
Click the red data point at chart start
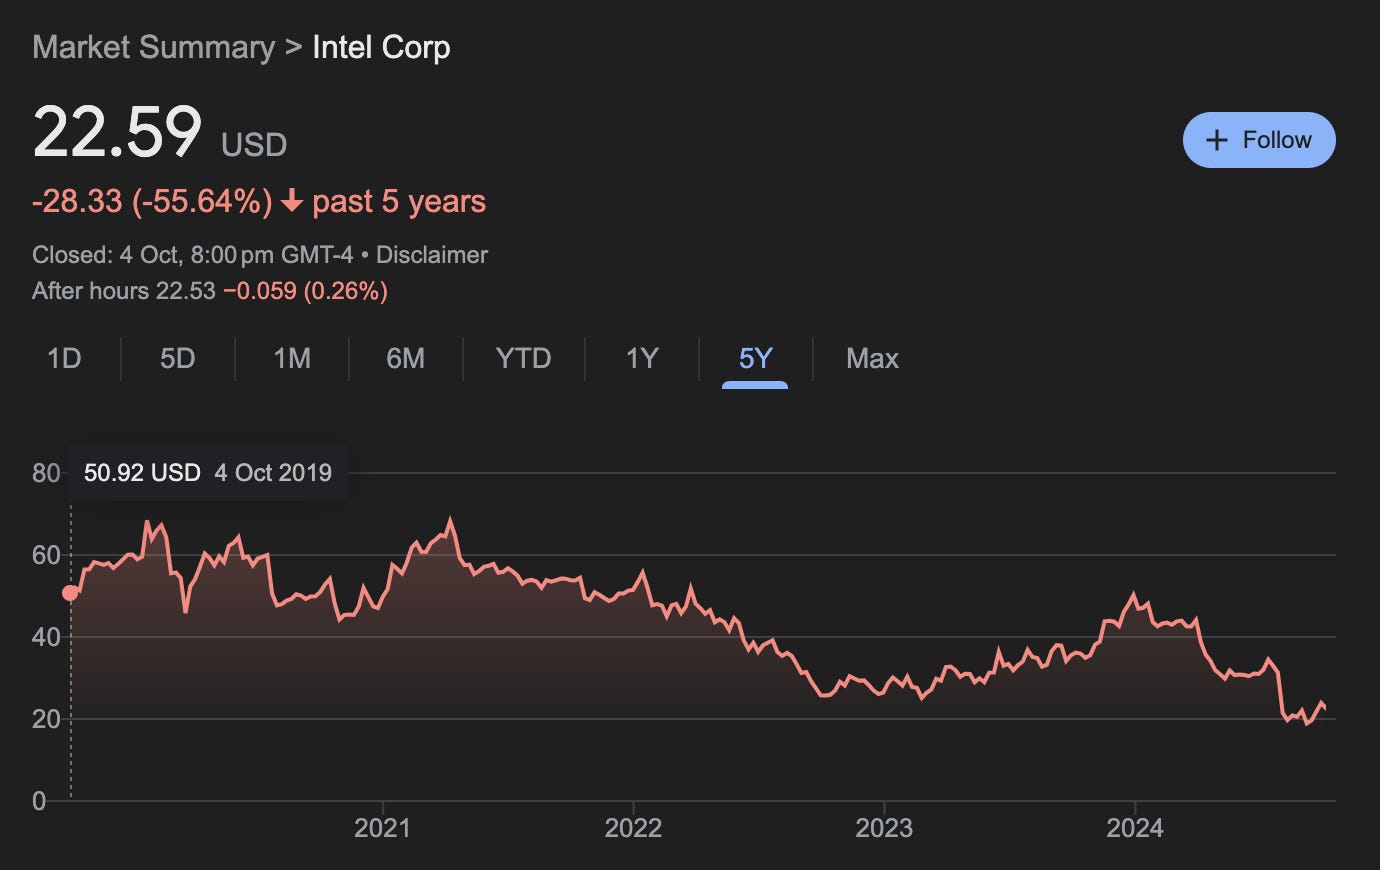pos(70,593)
